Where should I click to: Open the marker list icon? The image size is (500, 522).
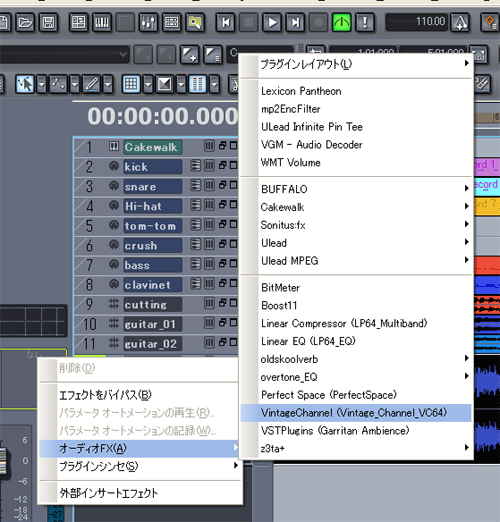[213, 54]
